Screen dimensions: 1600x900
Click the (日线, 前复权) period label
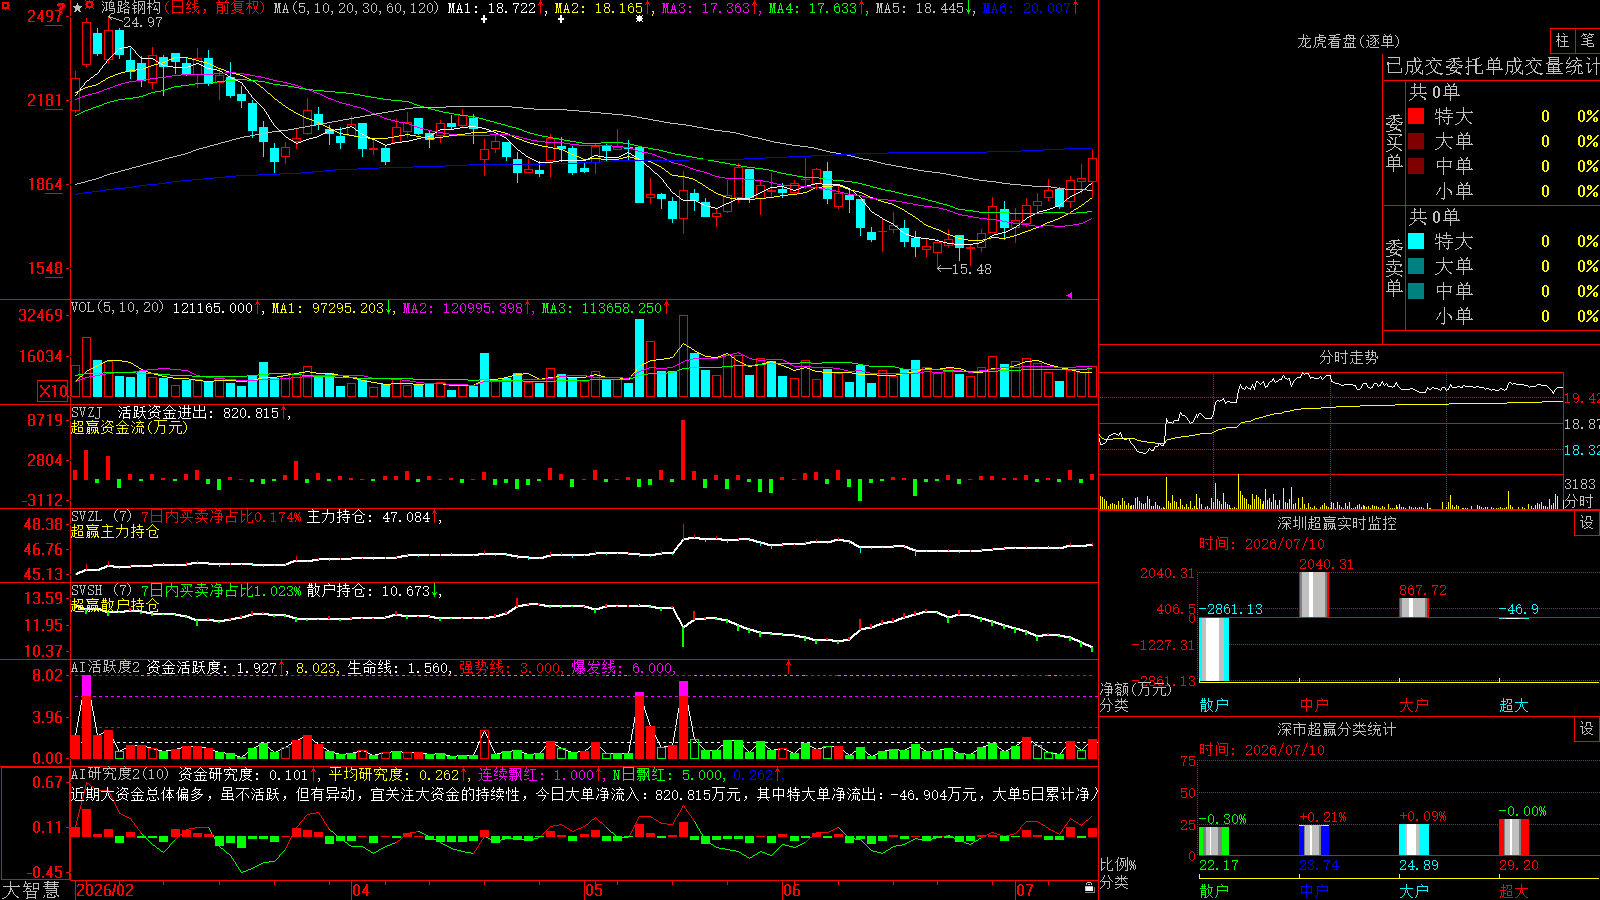(214, 8)
